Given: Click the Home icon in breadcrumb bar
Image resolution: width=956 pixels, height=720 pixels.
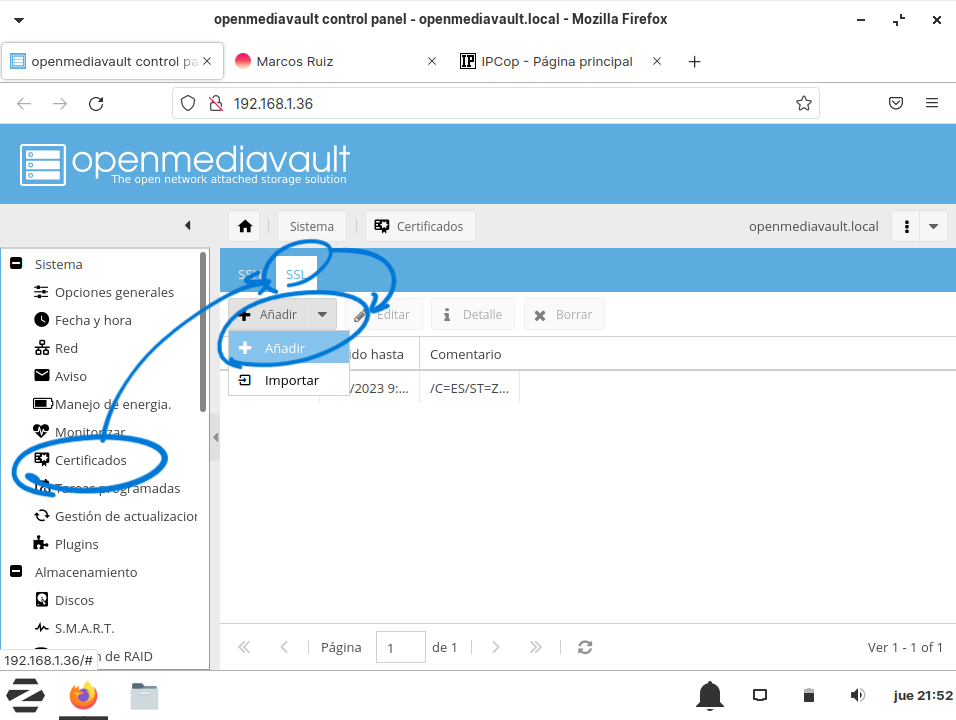Looking at the screenshot, I should pos(245,226).
